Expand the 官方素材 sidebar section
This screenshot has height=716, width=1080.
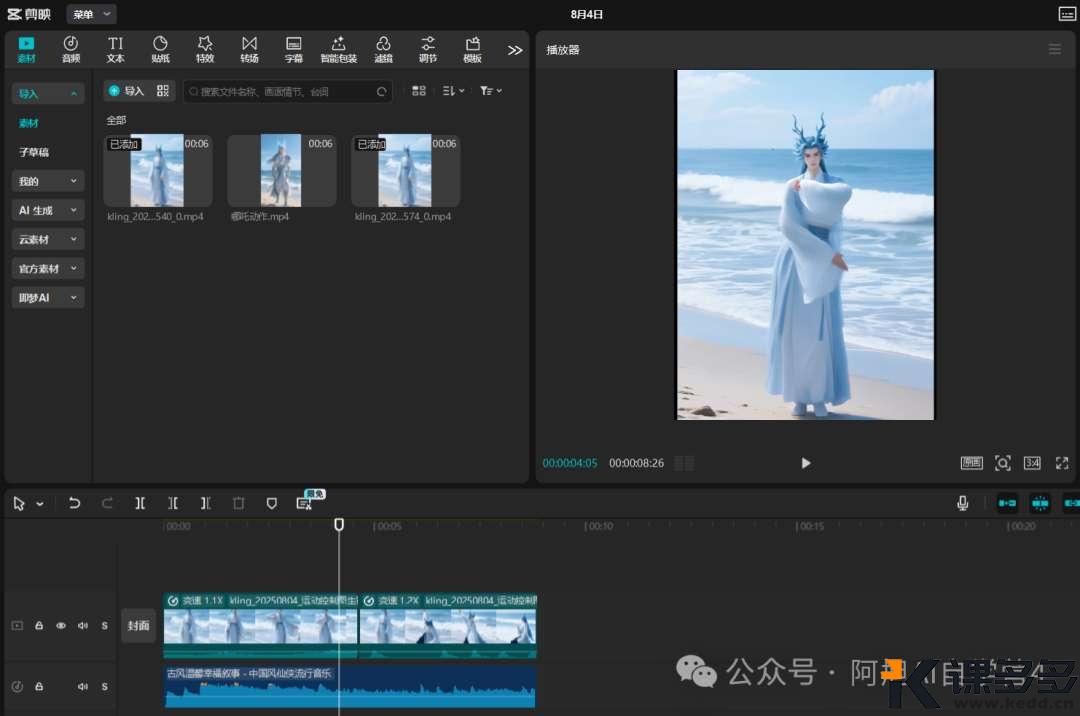tap(48, 268)
